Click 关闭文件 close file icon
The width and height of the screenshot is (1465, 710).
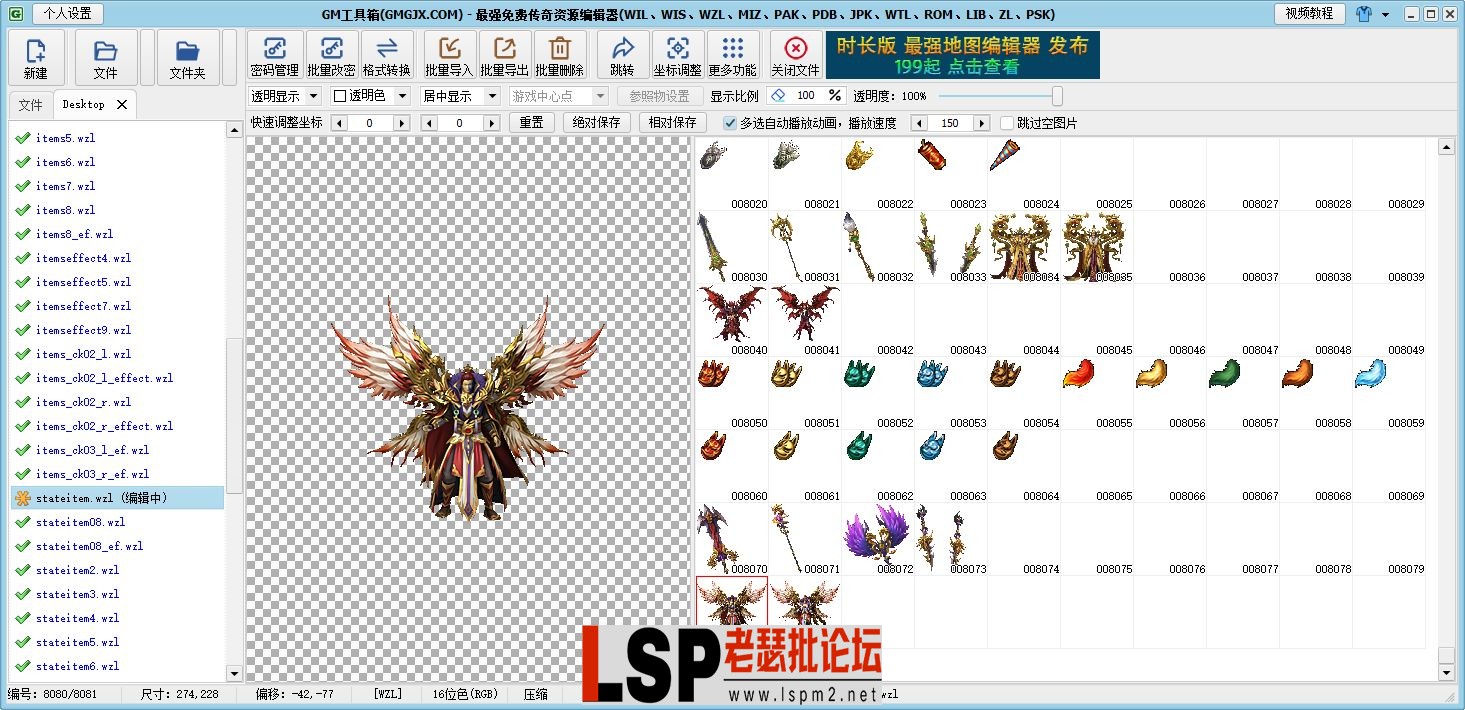coord(795,55)
